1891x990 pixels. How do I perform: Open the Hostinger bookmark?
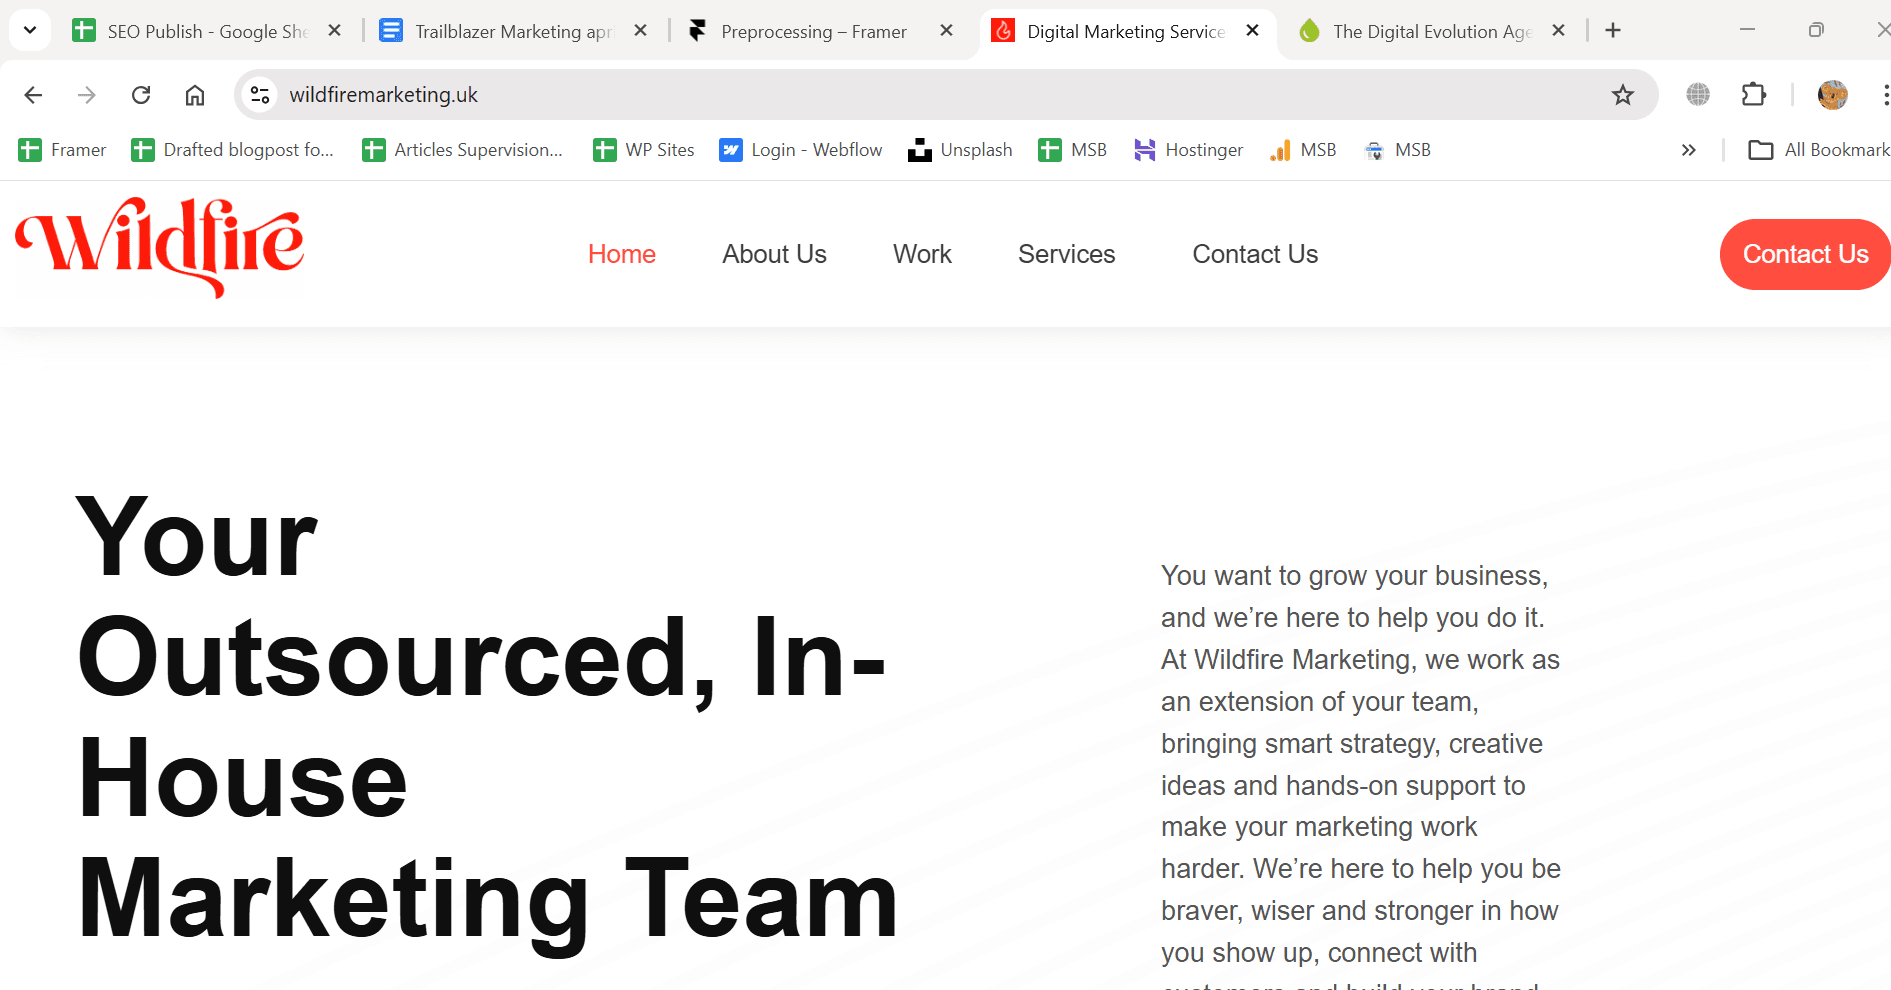coord(1188,149)
